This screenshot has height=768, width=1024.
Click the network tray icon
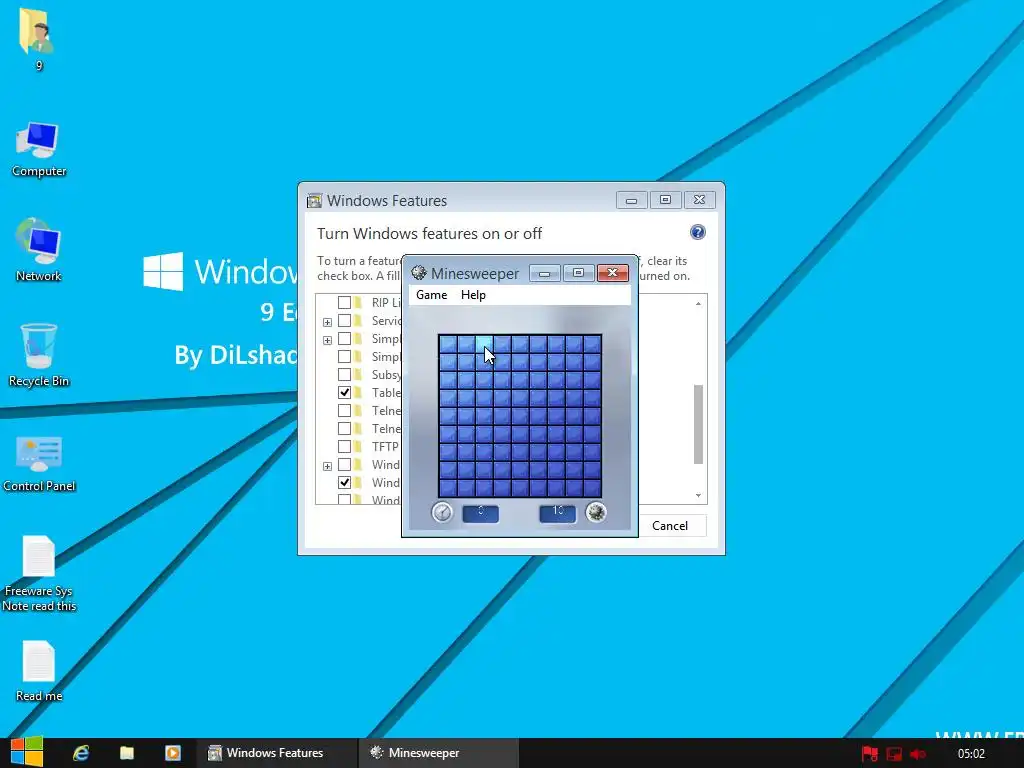(894, 754)
